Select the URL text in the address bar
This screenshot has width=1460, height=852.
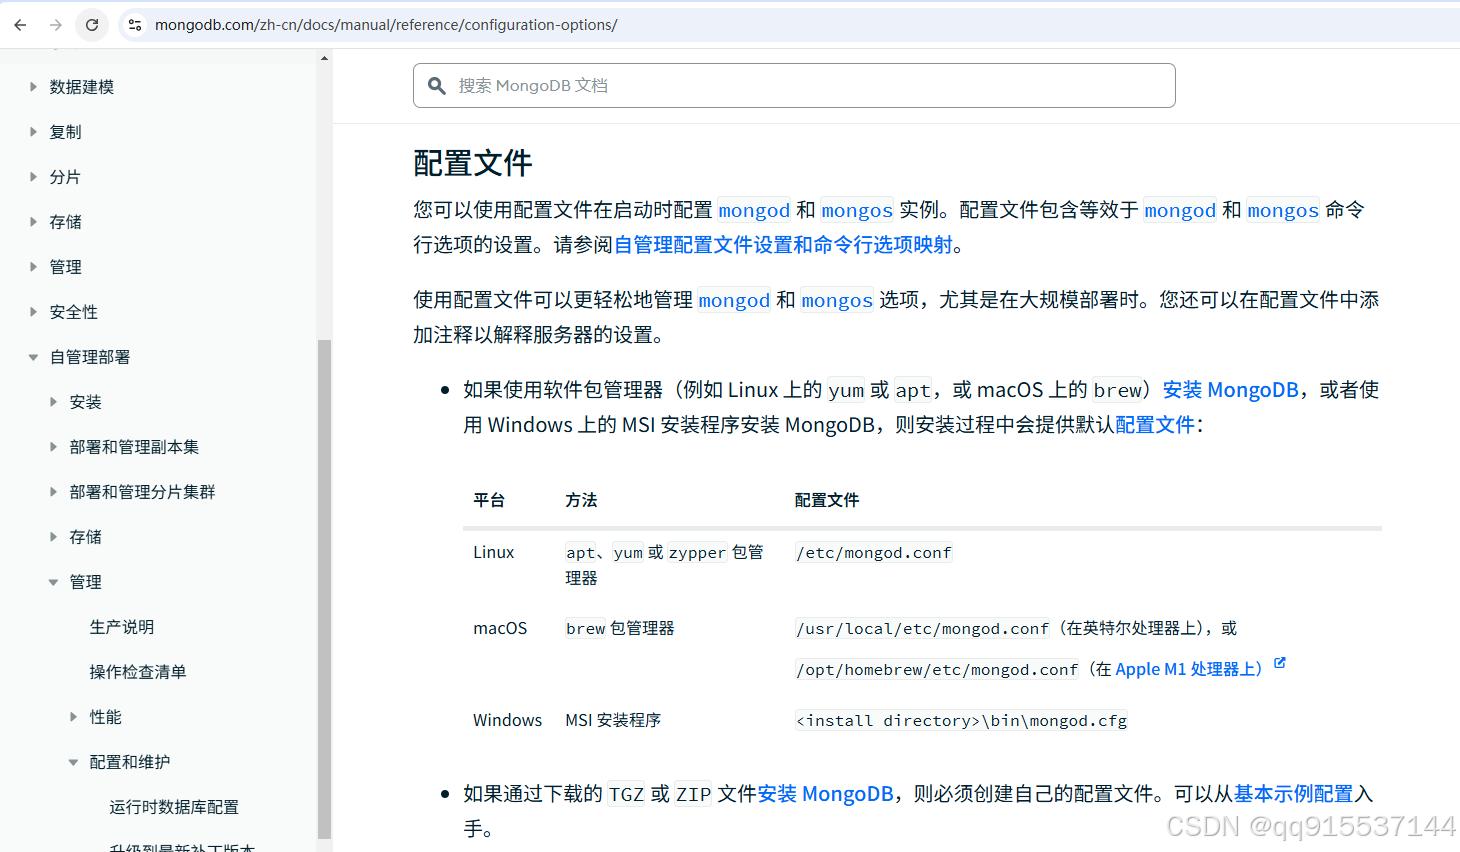(386, 25)
